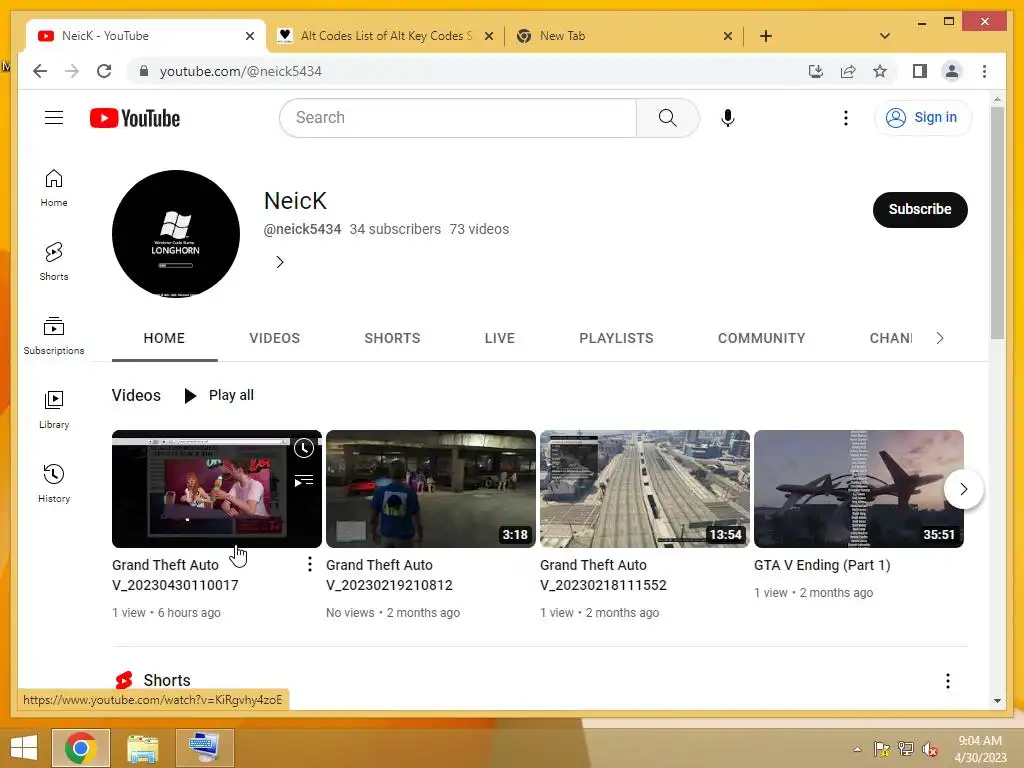Open Chrome three-dot menu
Screen dimensions: 1024x768
pyautogui.click(x=984, y=71)
